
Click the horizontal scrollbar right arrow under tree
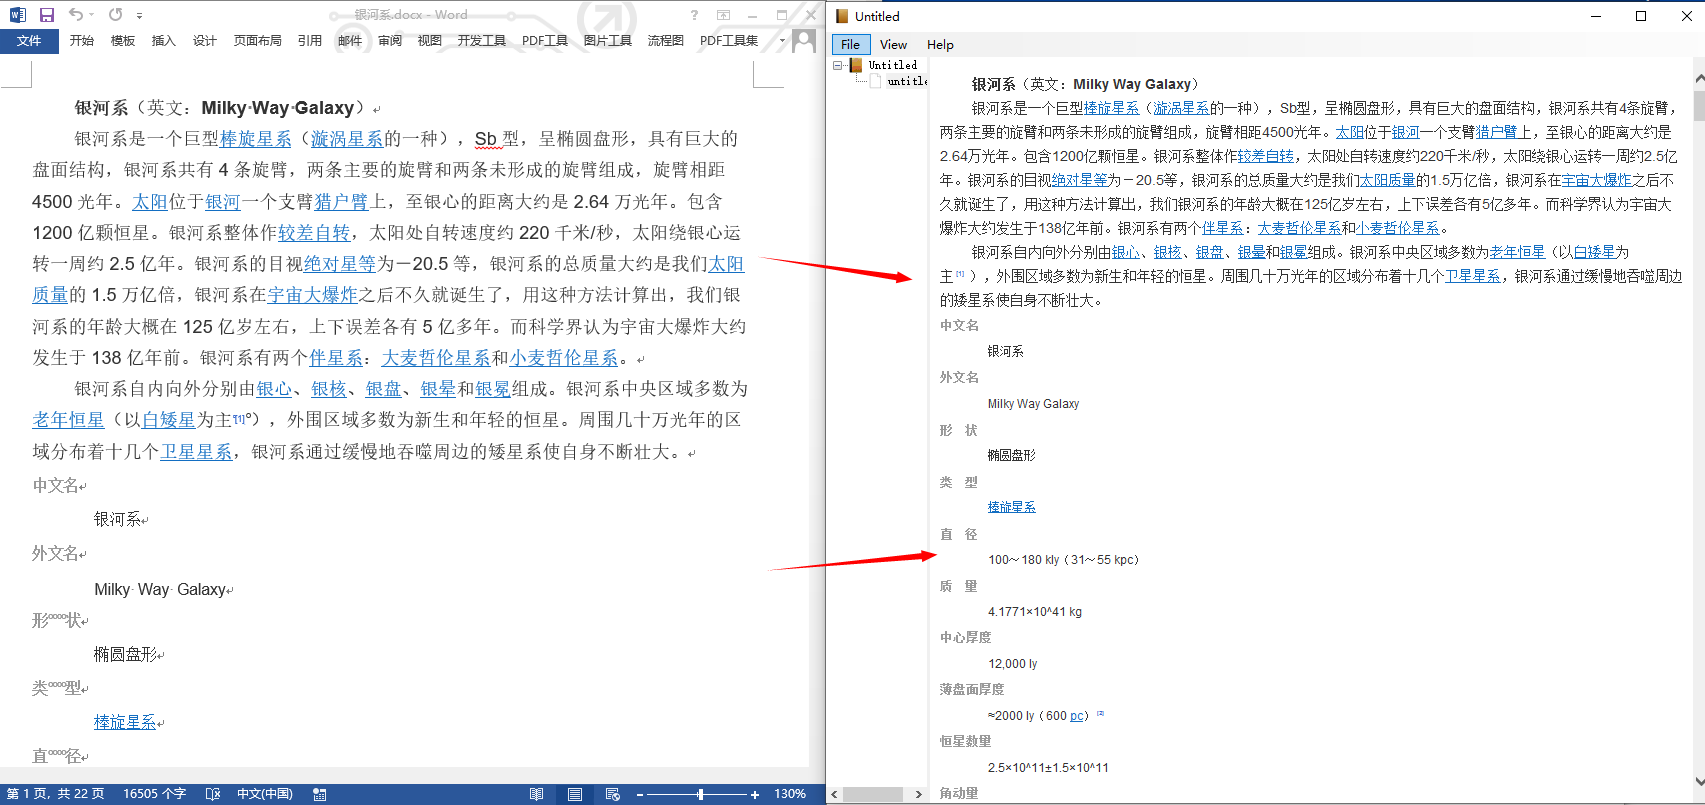(x=919, y=794)
